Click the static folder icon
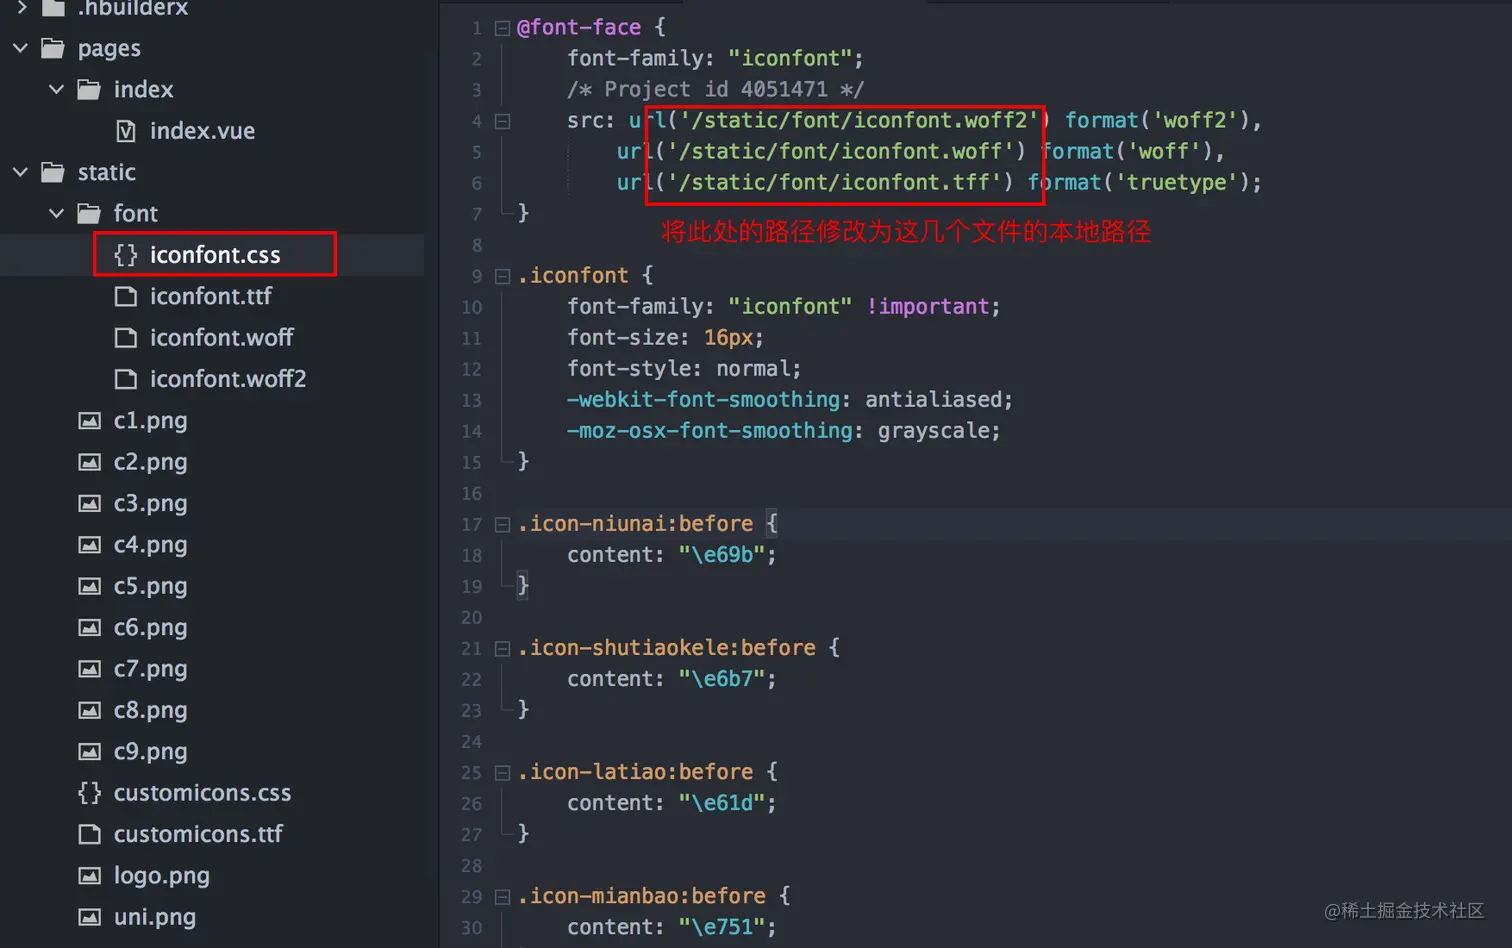This screenshot has height=948, width=1512. point(53,172)
